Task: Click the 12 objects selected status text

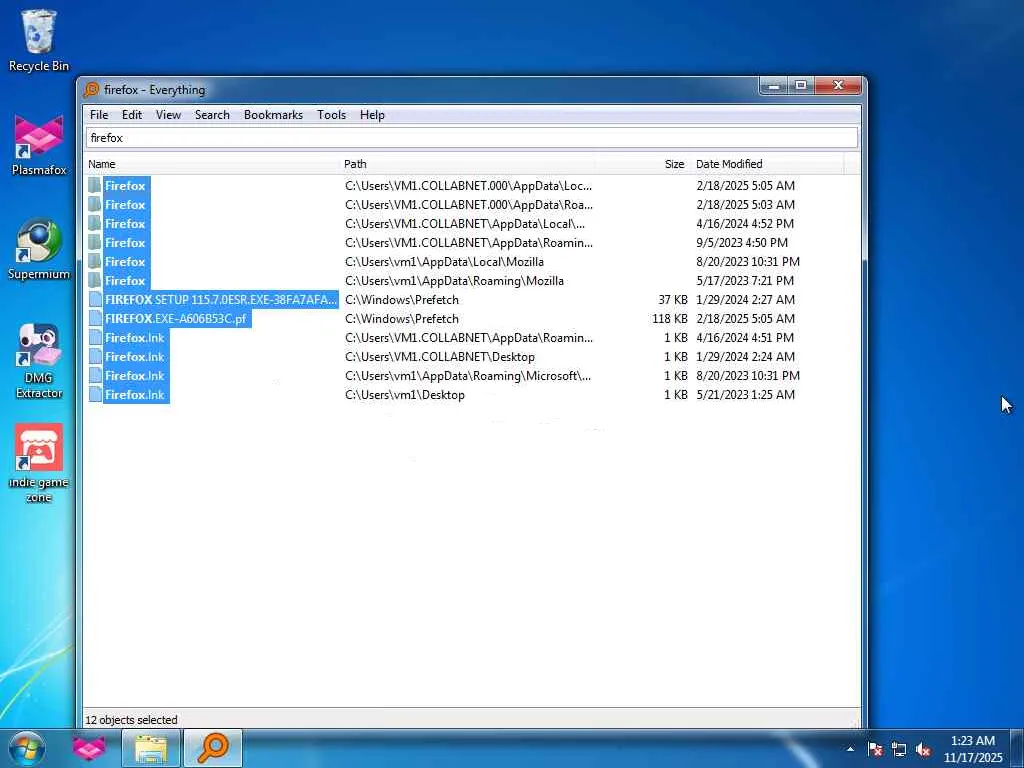Action: pos(131,720)
